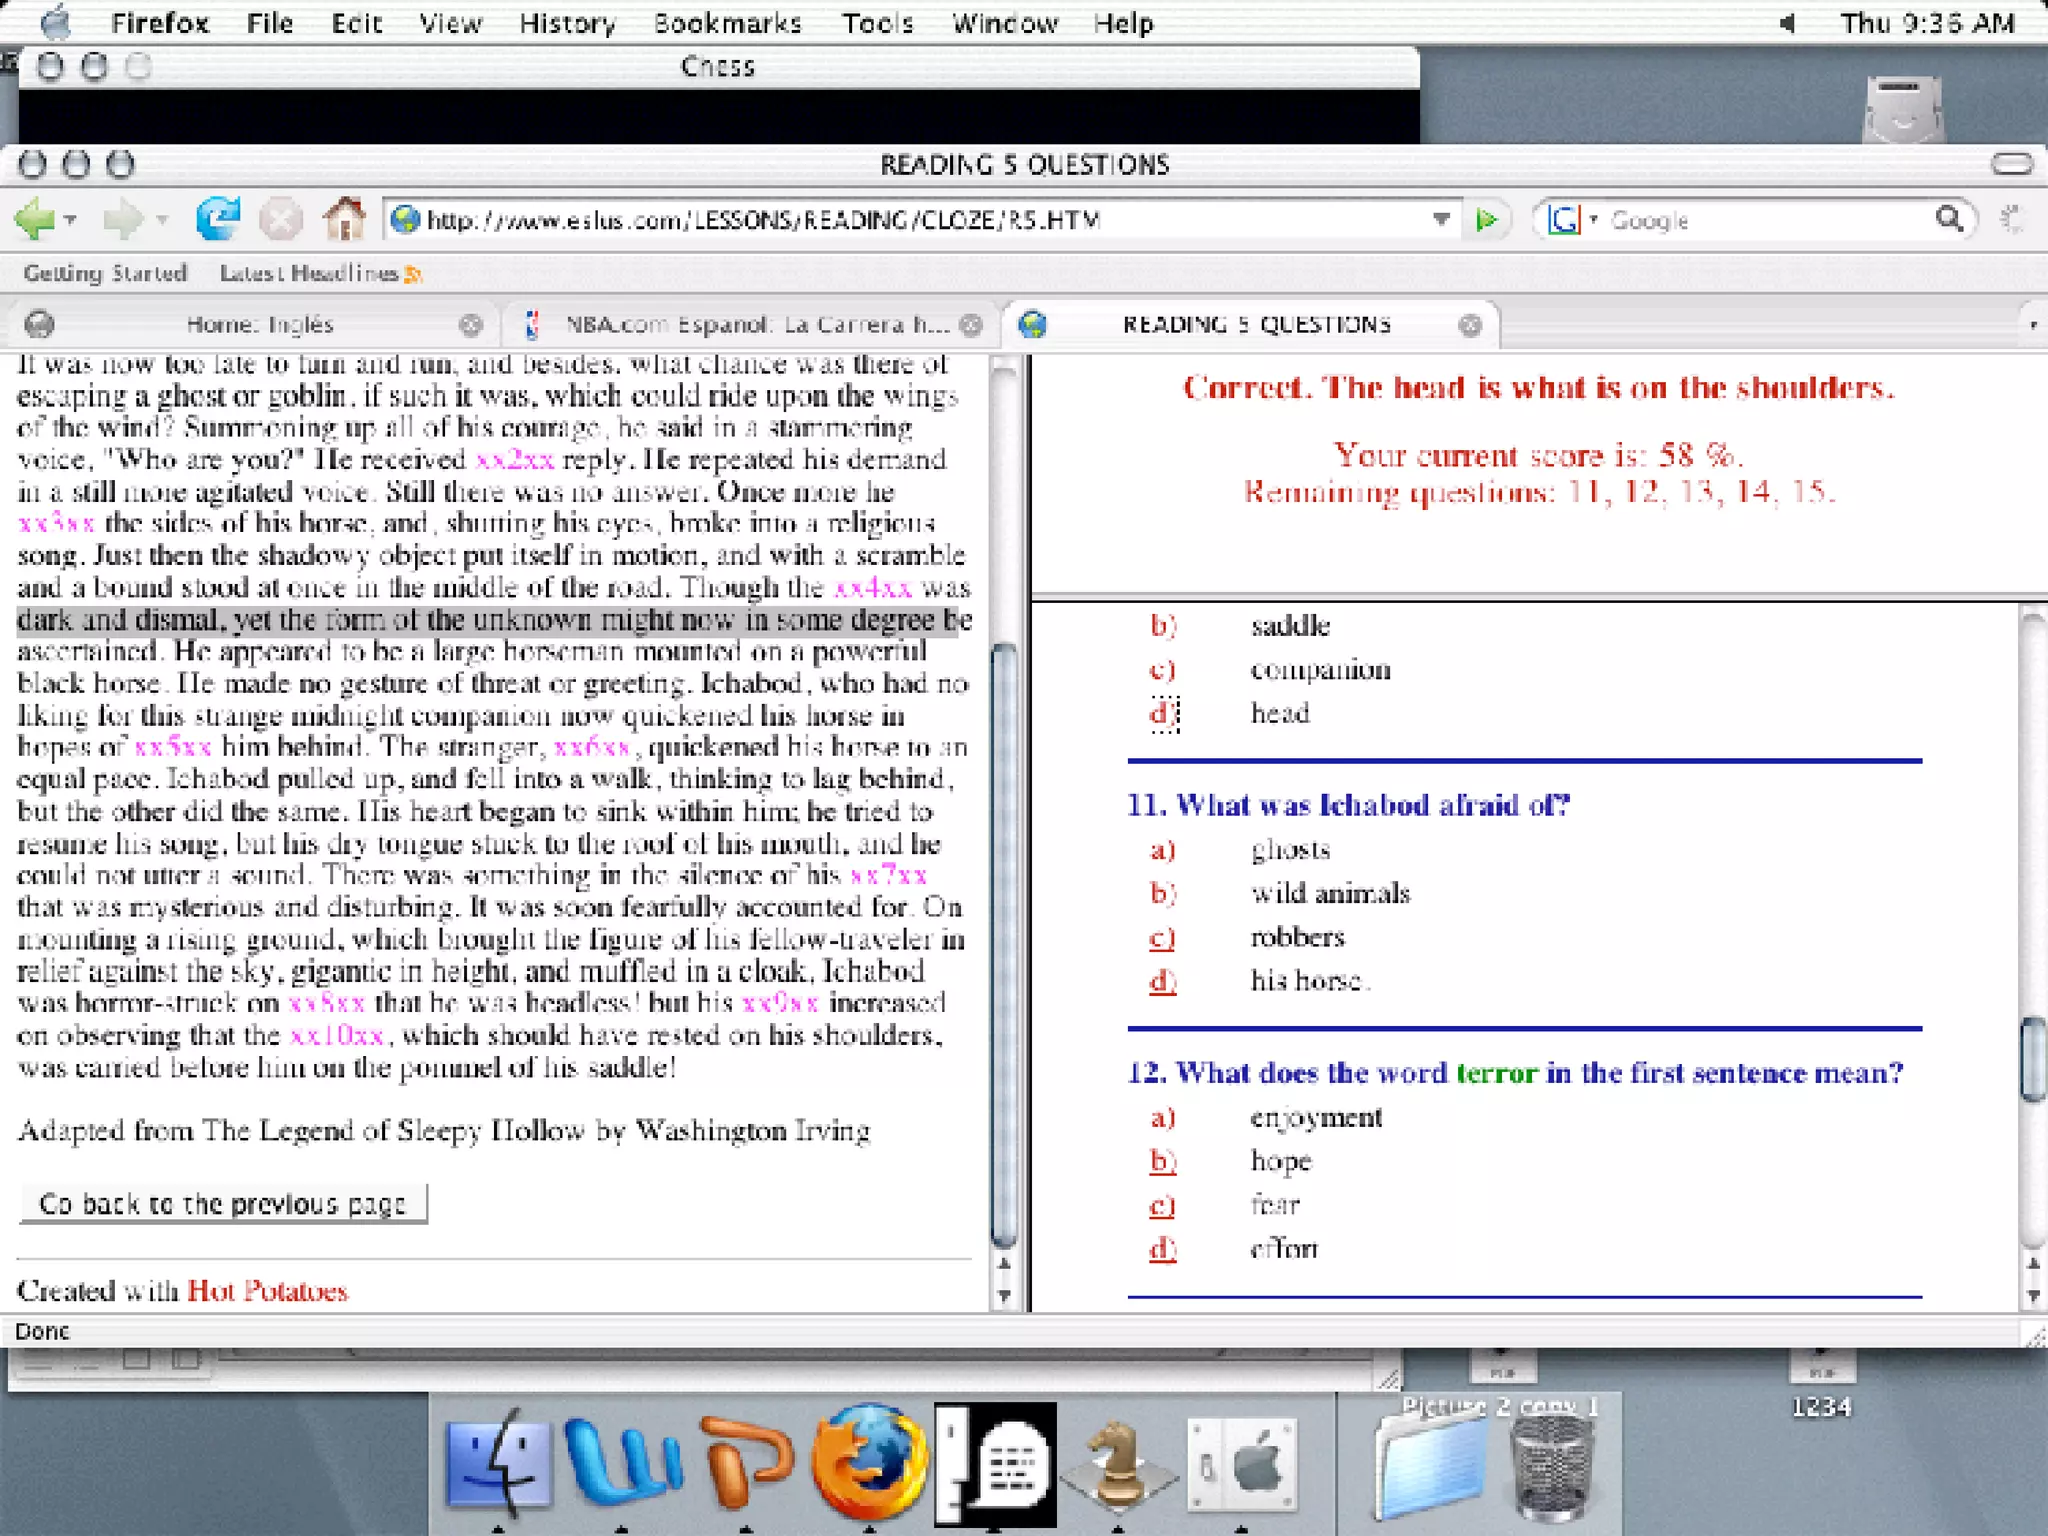
Task: Click the Firefox Reload page icon
Action: click(x=217, y=218)
